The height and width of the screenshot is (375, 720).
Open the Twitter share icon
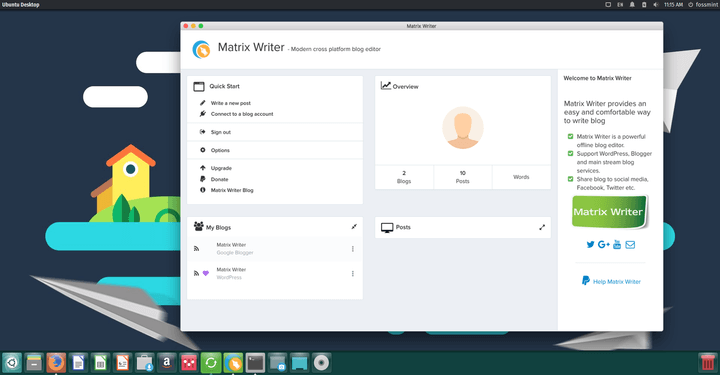pyautogui.click(x=591, y=245)
